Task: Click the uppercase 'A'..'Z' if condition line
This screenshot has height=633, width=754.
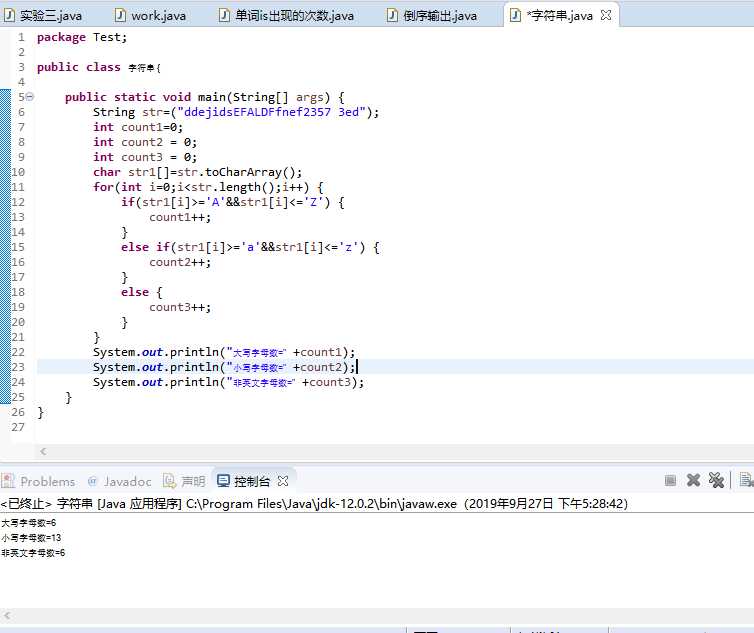Action: point(233,202)
